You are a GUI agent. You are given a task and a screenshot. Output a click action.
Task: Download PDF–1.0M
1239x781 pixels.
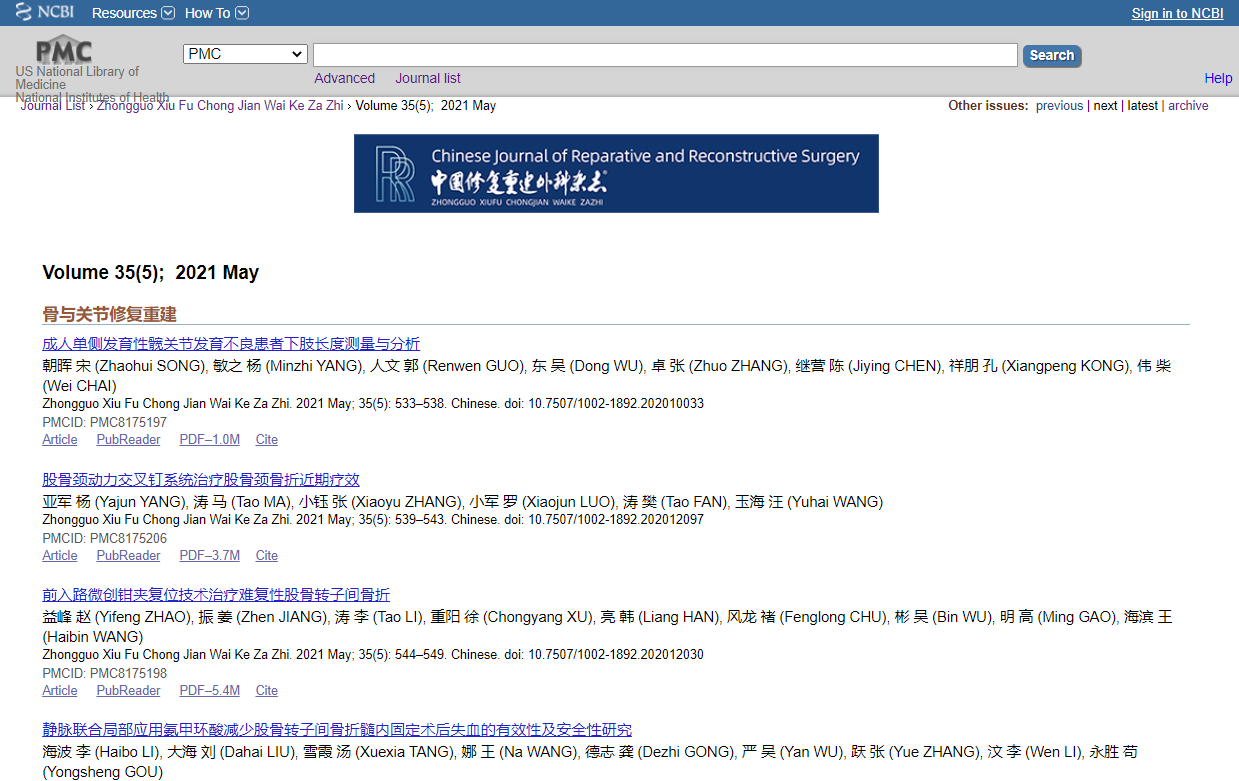tap(209, 440)
